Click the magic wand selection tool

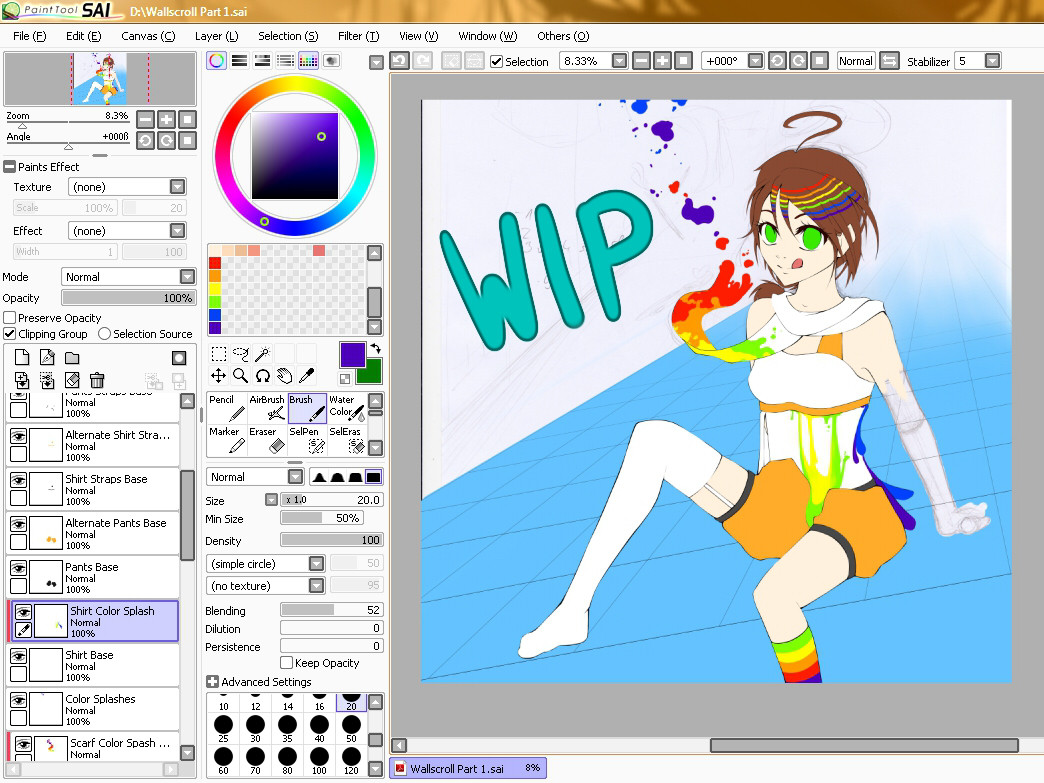click(x=263, y=354)
